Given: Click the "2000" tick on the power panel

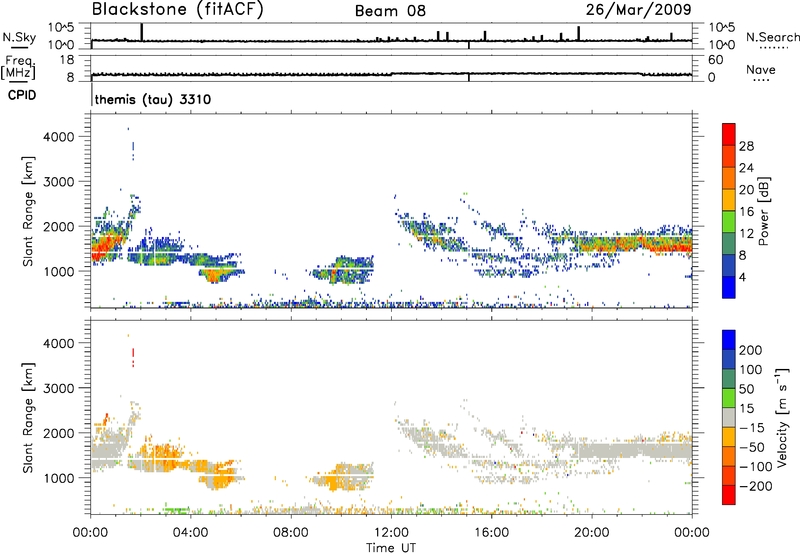Looking at the screenshot, I should [58, 226].
